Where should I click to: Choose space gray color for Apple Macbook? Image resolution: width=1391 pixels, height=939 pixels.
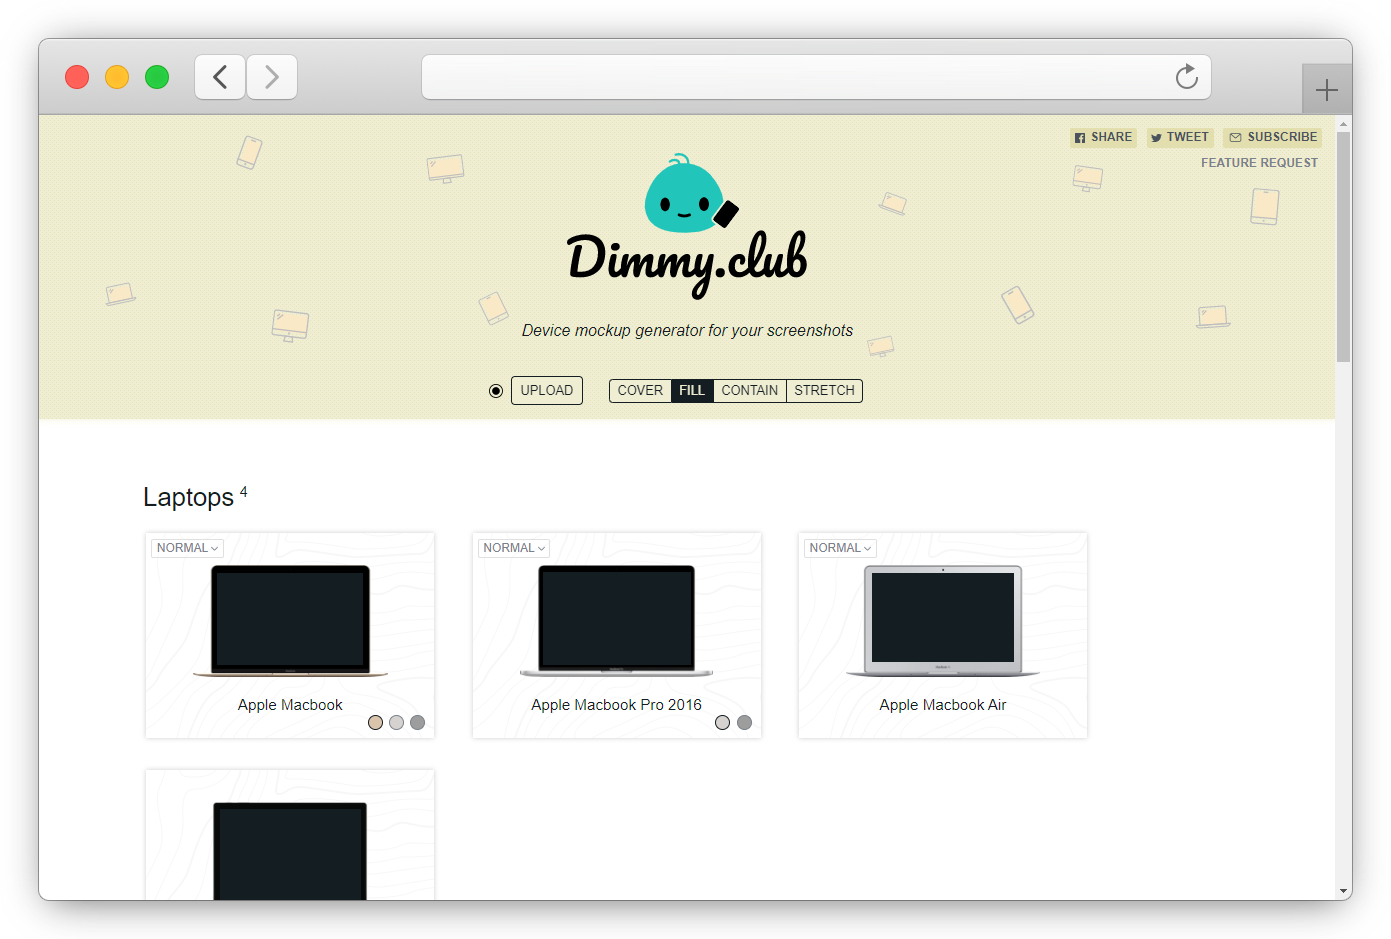(417, 723)
